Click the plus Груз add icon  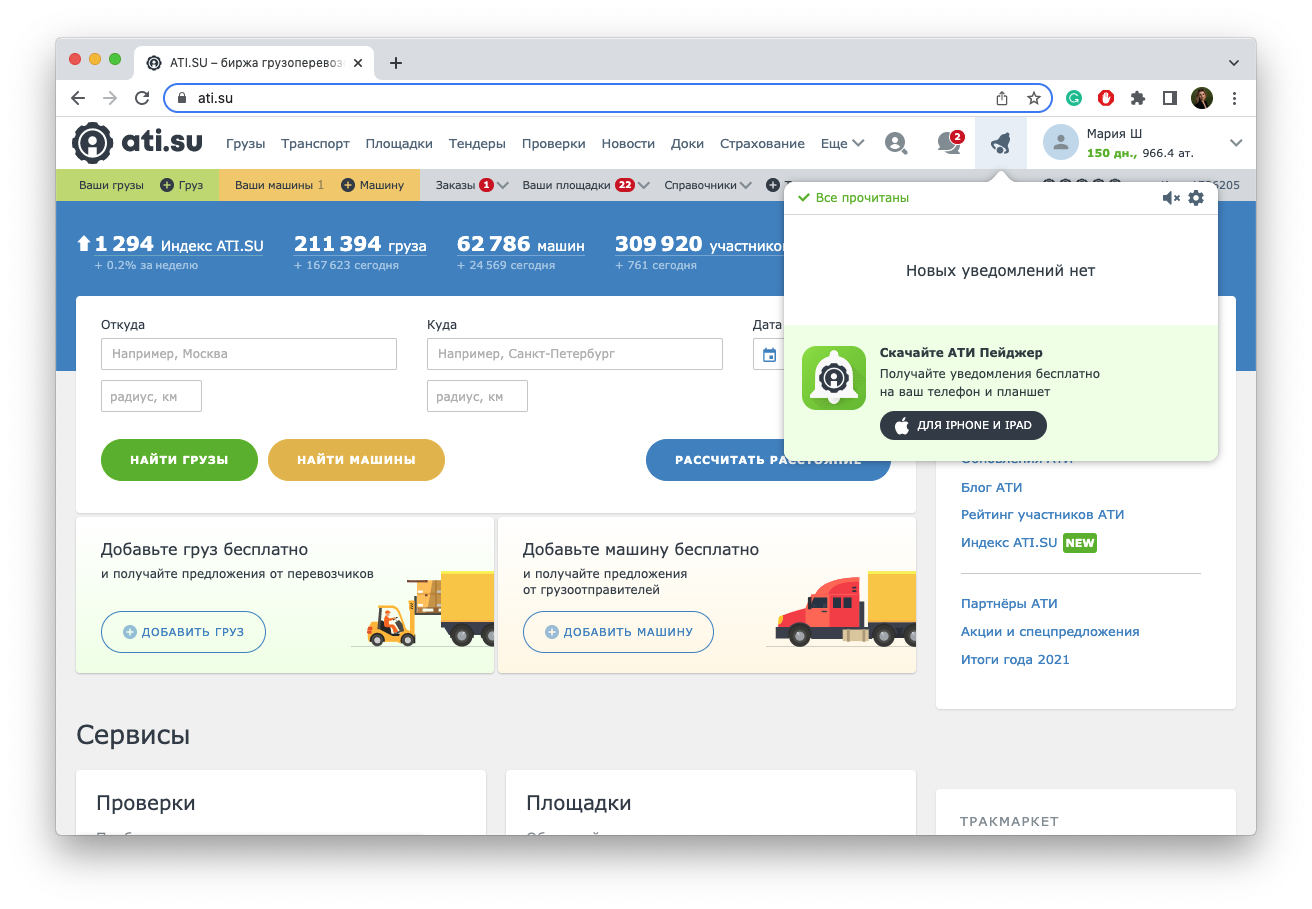click(167, 185)
